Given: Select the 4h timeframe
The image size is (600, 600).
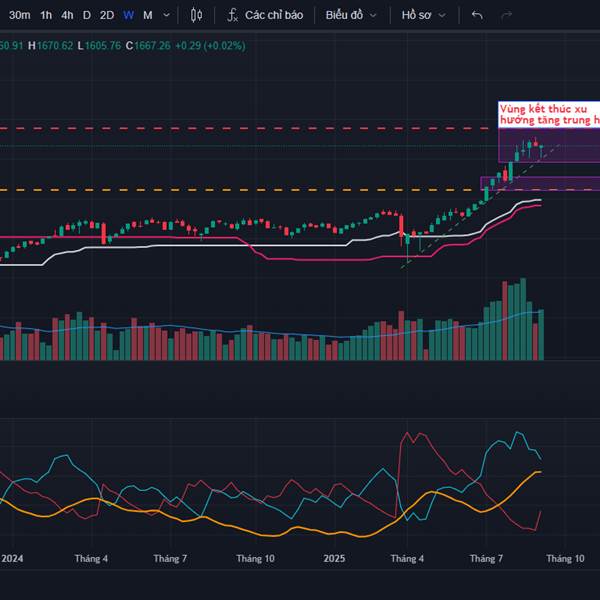Looking at the screenshot, I should tap(67, 15).
